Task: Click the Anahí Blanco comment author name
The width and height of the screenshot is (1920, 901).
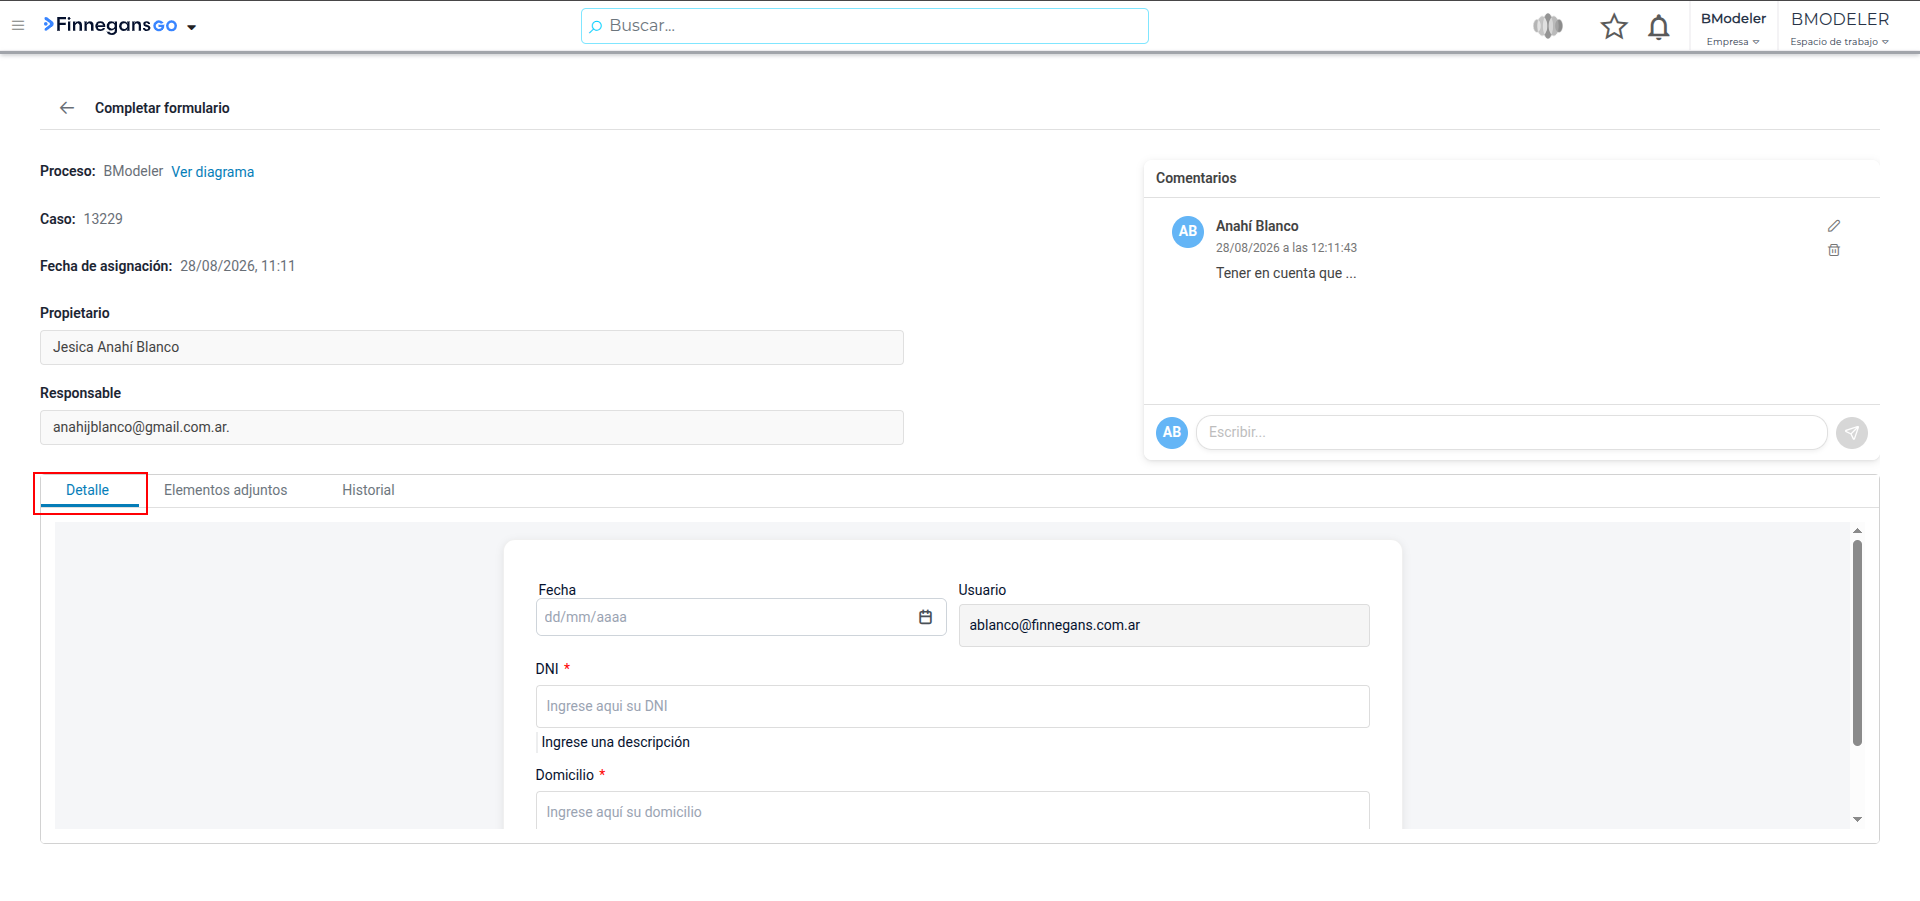Action: (x=1257, y=226)
